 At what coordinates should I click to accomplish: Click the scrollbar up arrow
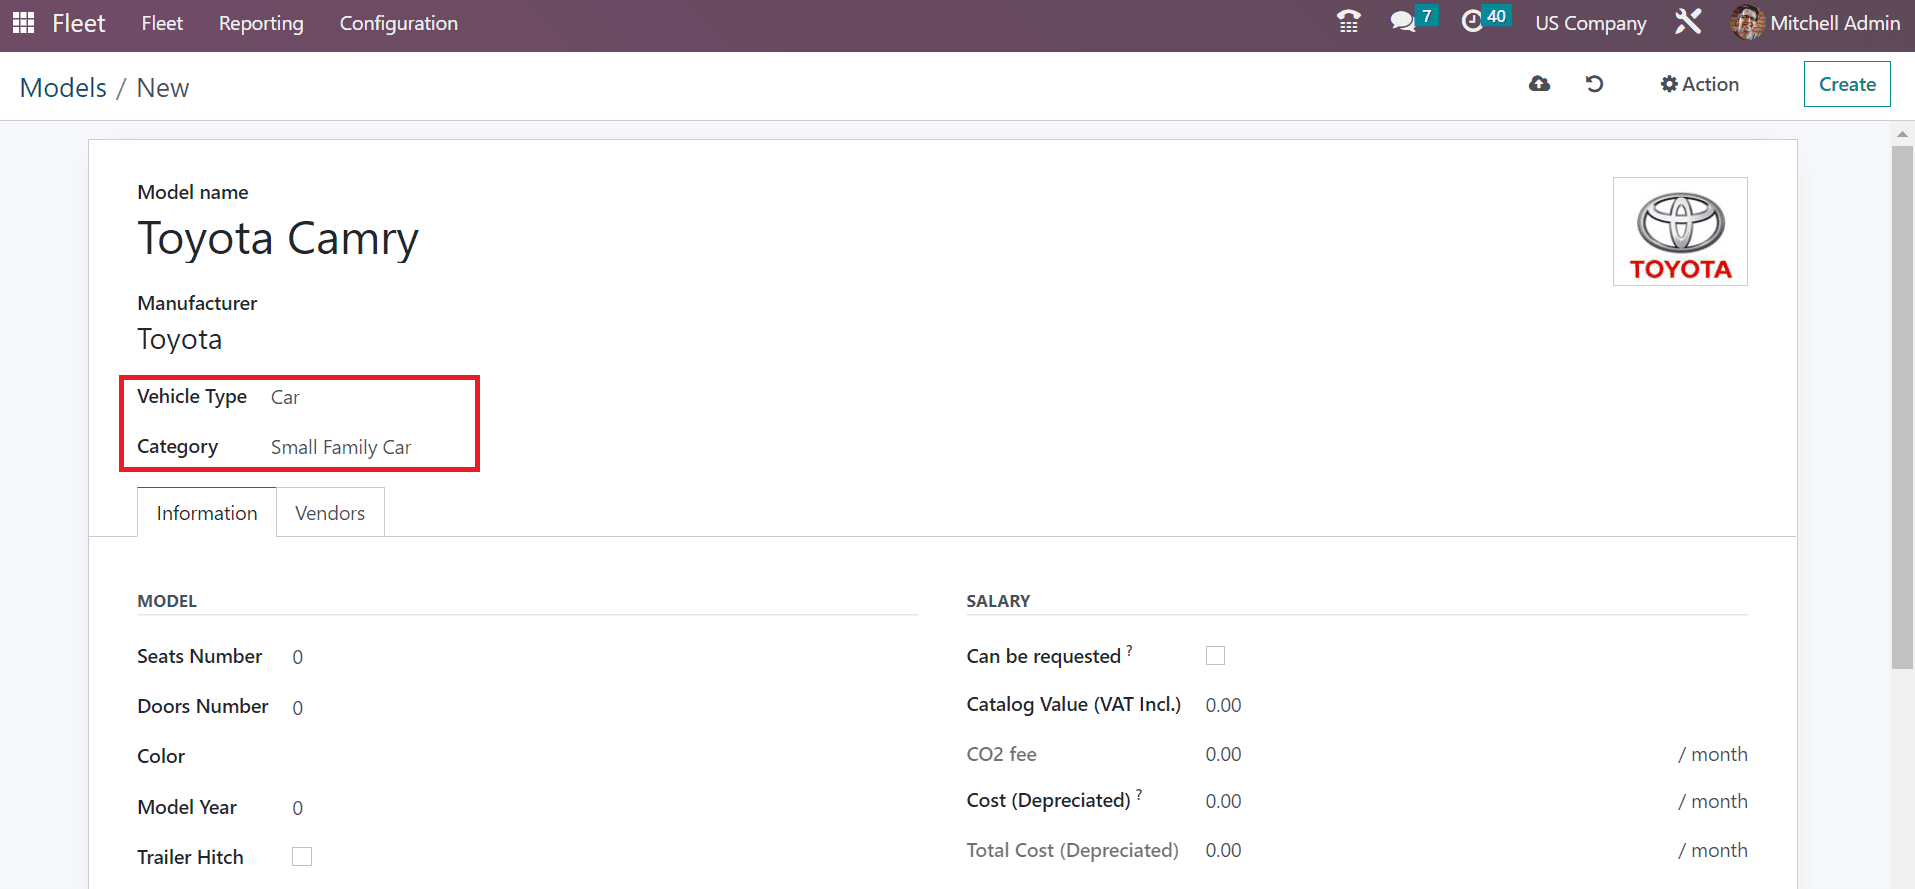[x=1902, y=133]
